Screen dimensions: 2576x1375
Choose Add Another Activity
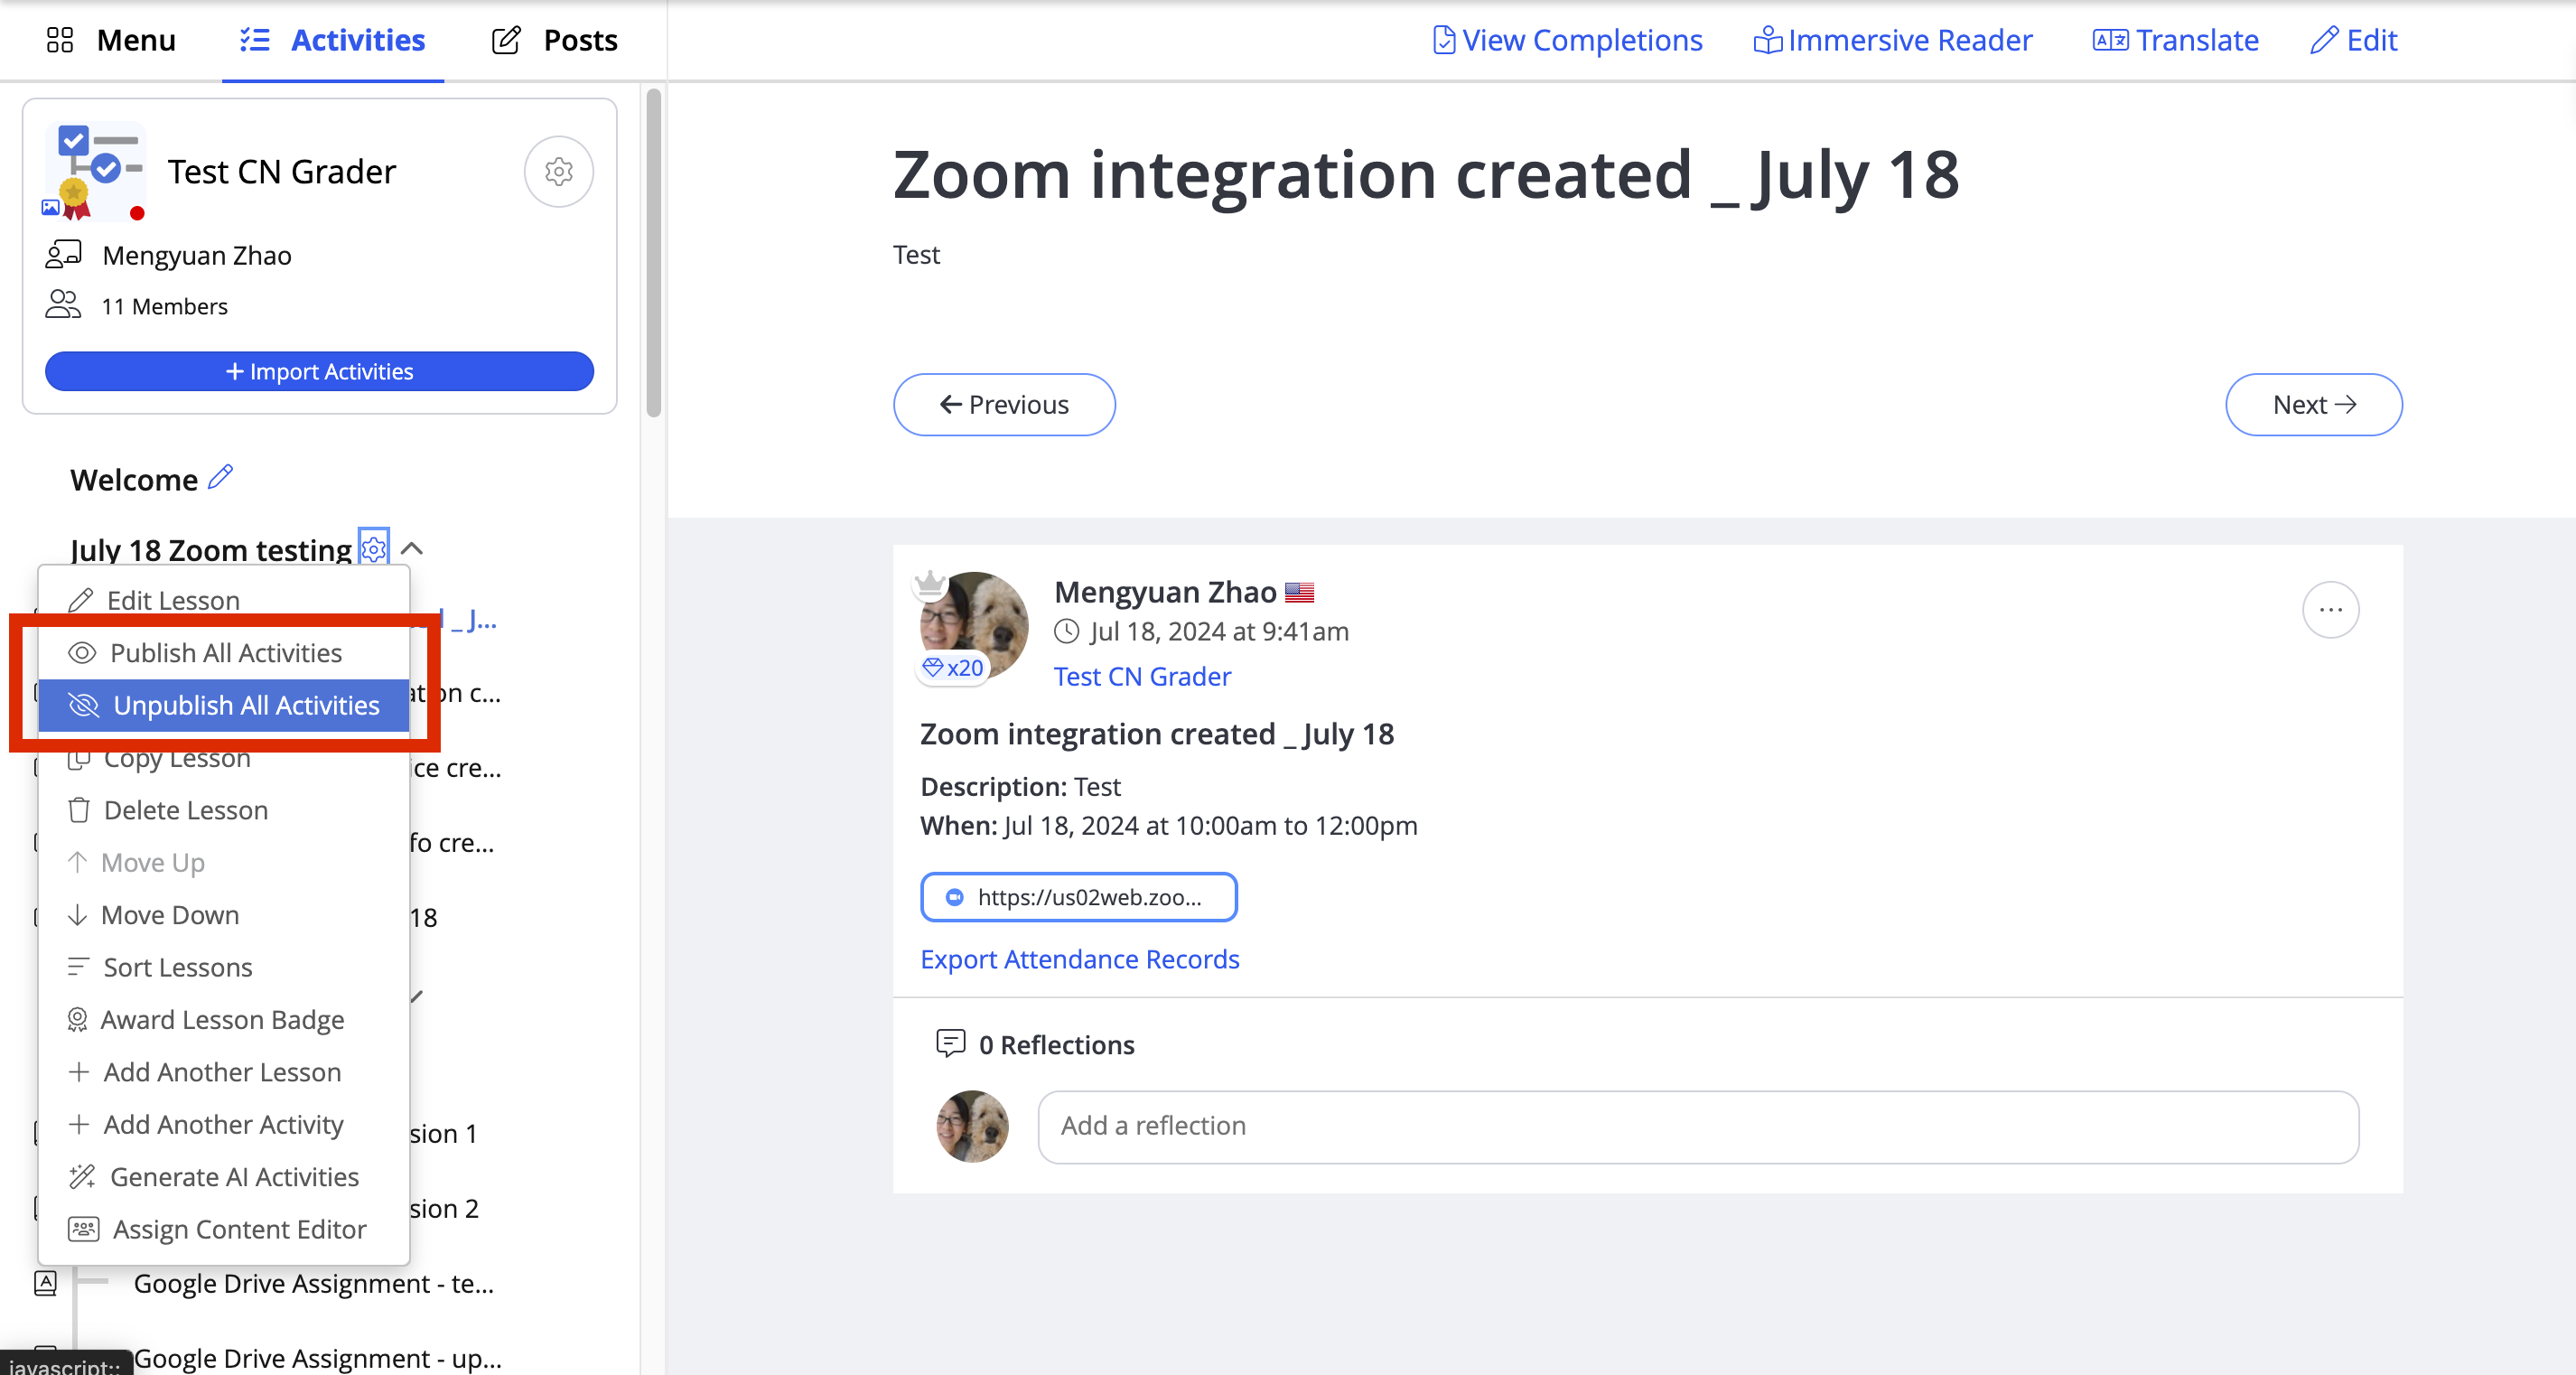point(224,1125)
